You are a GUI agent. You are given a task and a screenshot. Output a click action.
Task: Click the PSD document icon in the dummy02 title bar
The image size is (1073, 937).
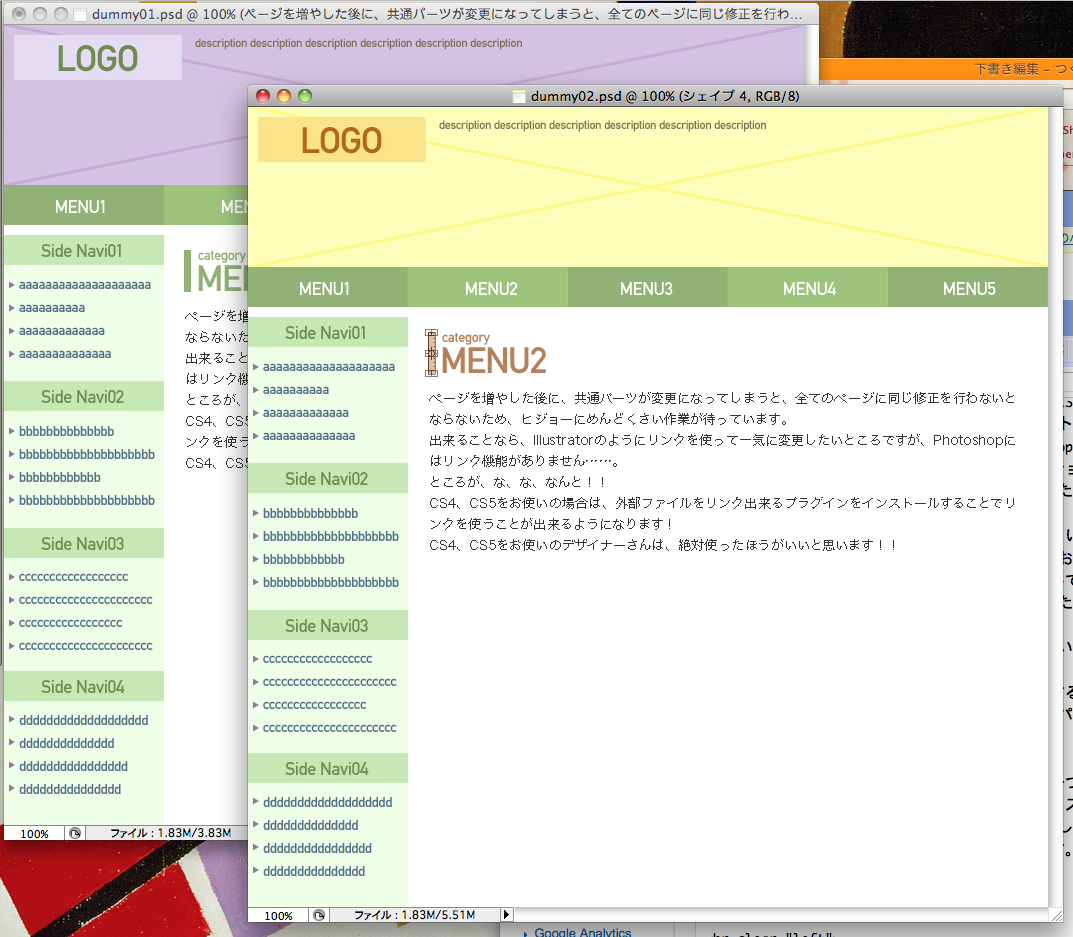tap(518, 96)
